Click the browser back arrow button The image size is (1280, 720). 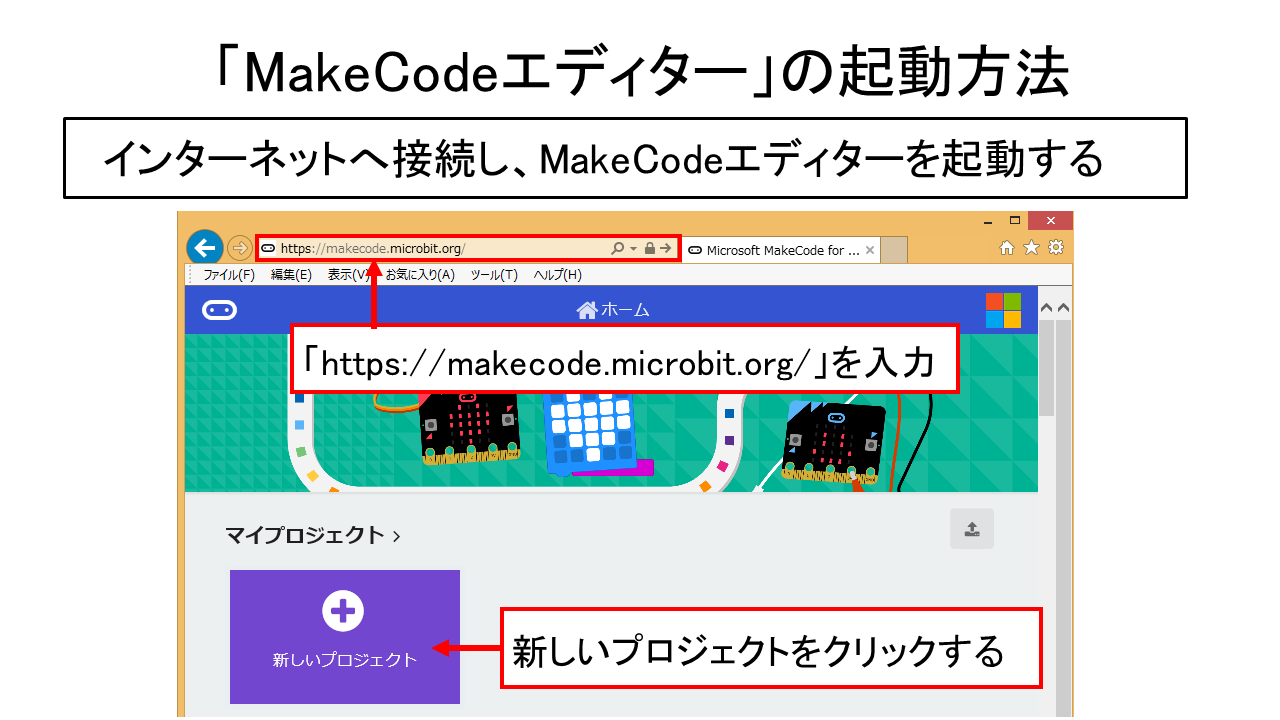point(205,247)
